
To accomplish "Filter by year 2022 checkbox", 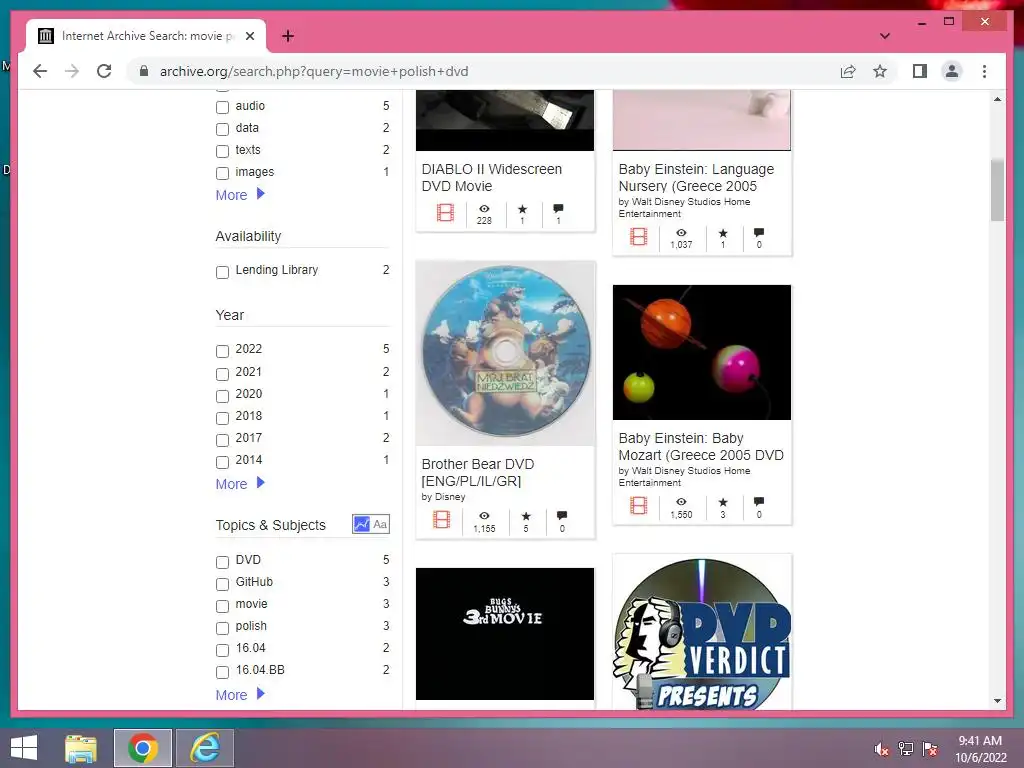I will click(223, 351).
